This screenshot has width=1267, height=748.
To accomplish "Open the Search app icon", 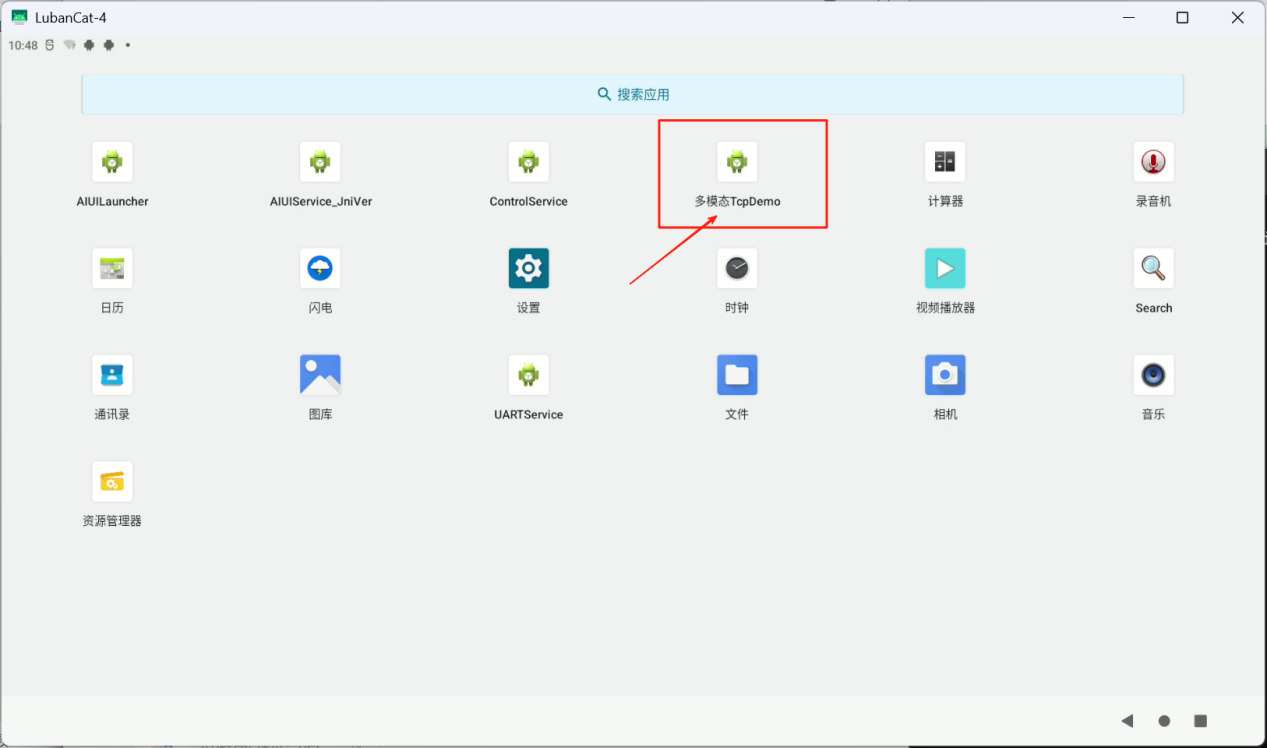I will click(1153, 269).
